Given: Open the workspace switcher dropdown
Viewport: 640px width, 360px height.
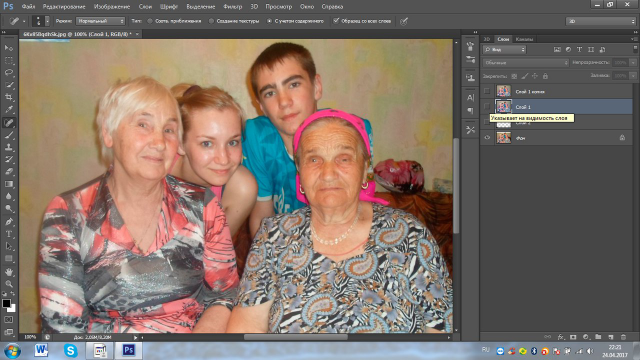Looking at the screenshot, I should (601, 21).
